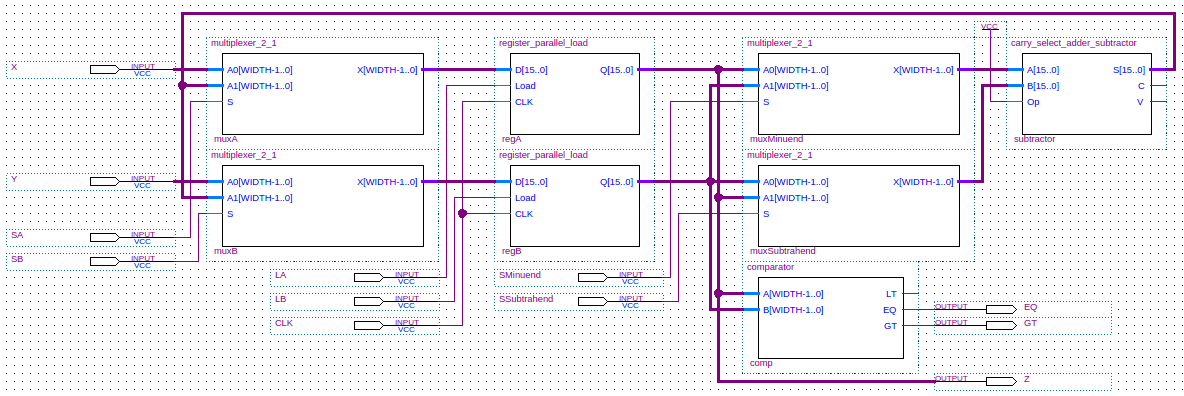Image resolution: width=1184 pixels, height=396 pixels.
Task: Select the CLK input pin symbol
Action: click(368, 326)
